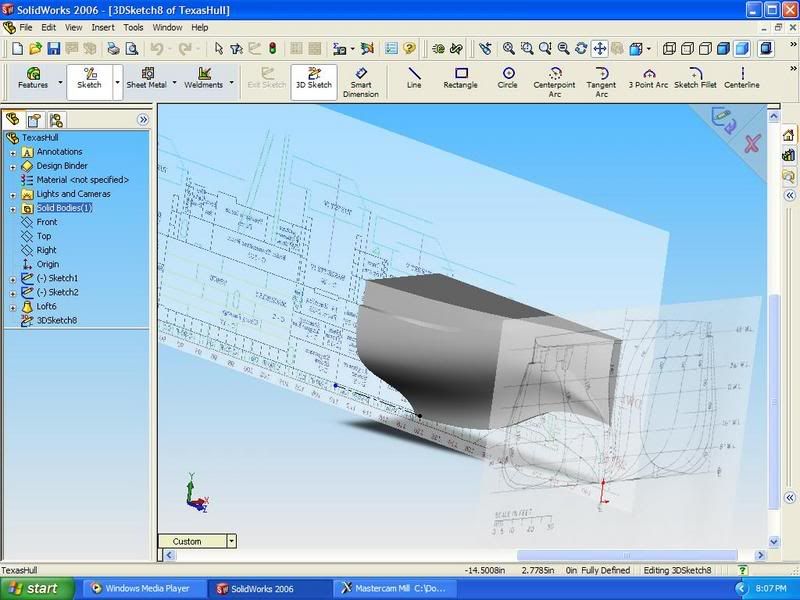The width and height of the screenshot is (800, 600).
Task: Click the viewport vertical scrollbar down arrow
Action: 774,541
